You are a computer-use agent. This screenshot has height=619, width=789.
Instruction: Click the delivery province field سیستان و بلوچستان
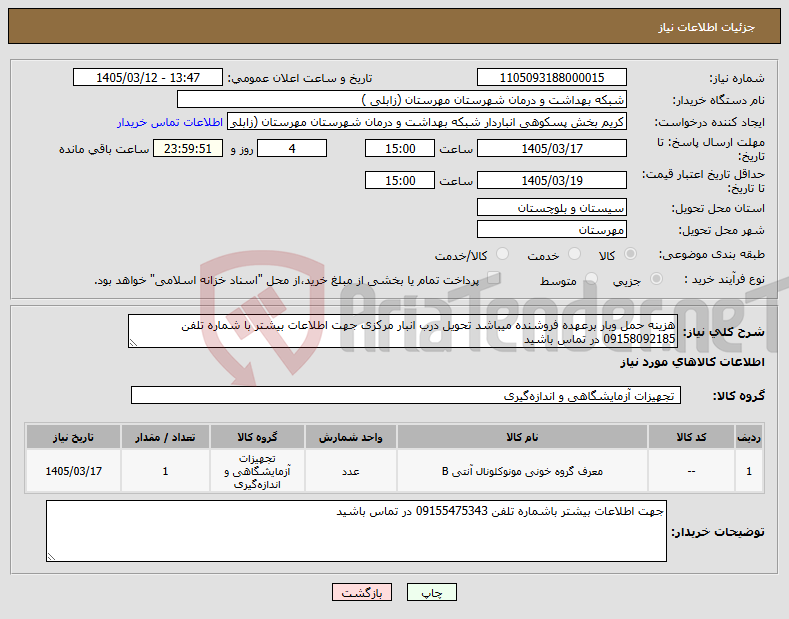[551, 207]
